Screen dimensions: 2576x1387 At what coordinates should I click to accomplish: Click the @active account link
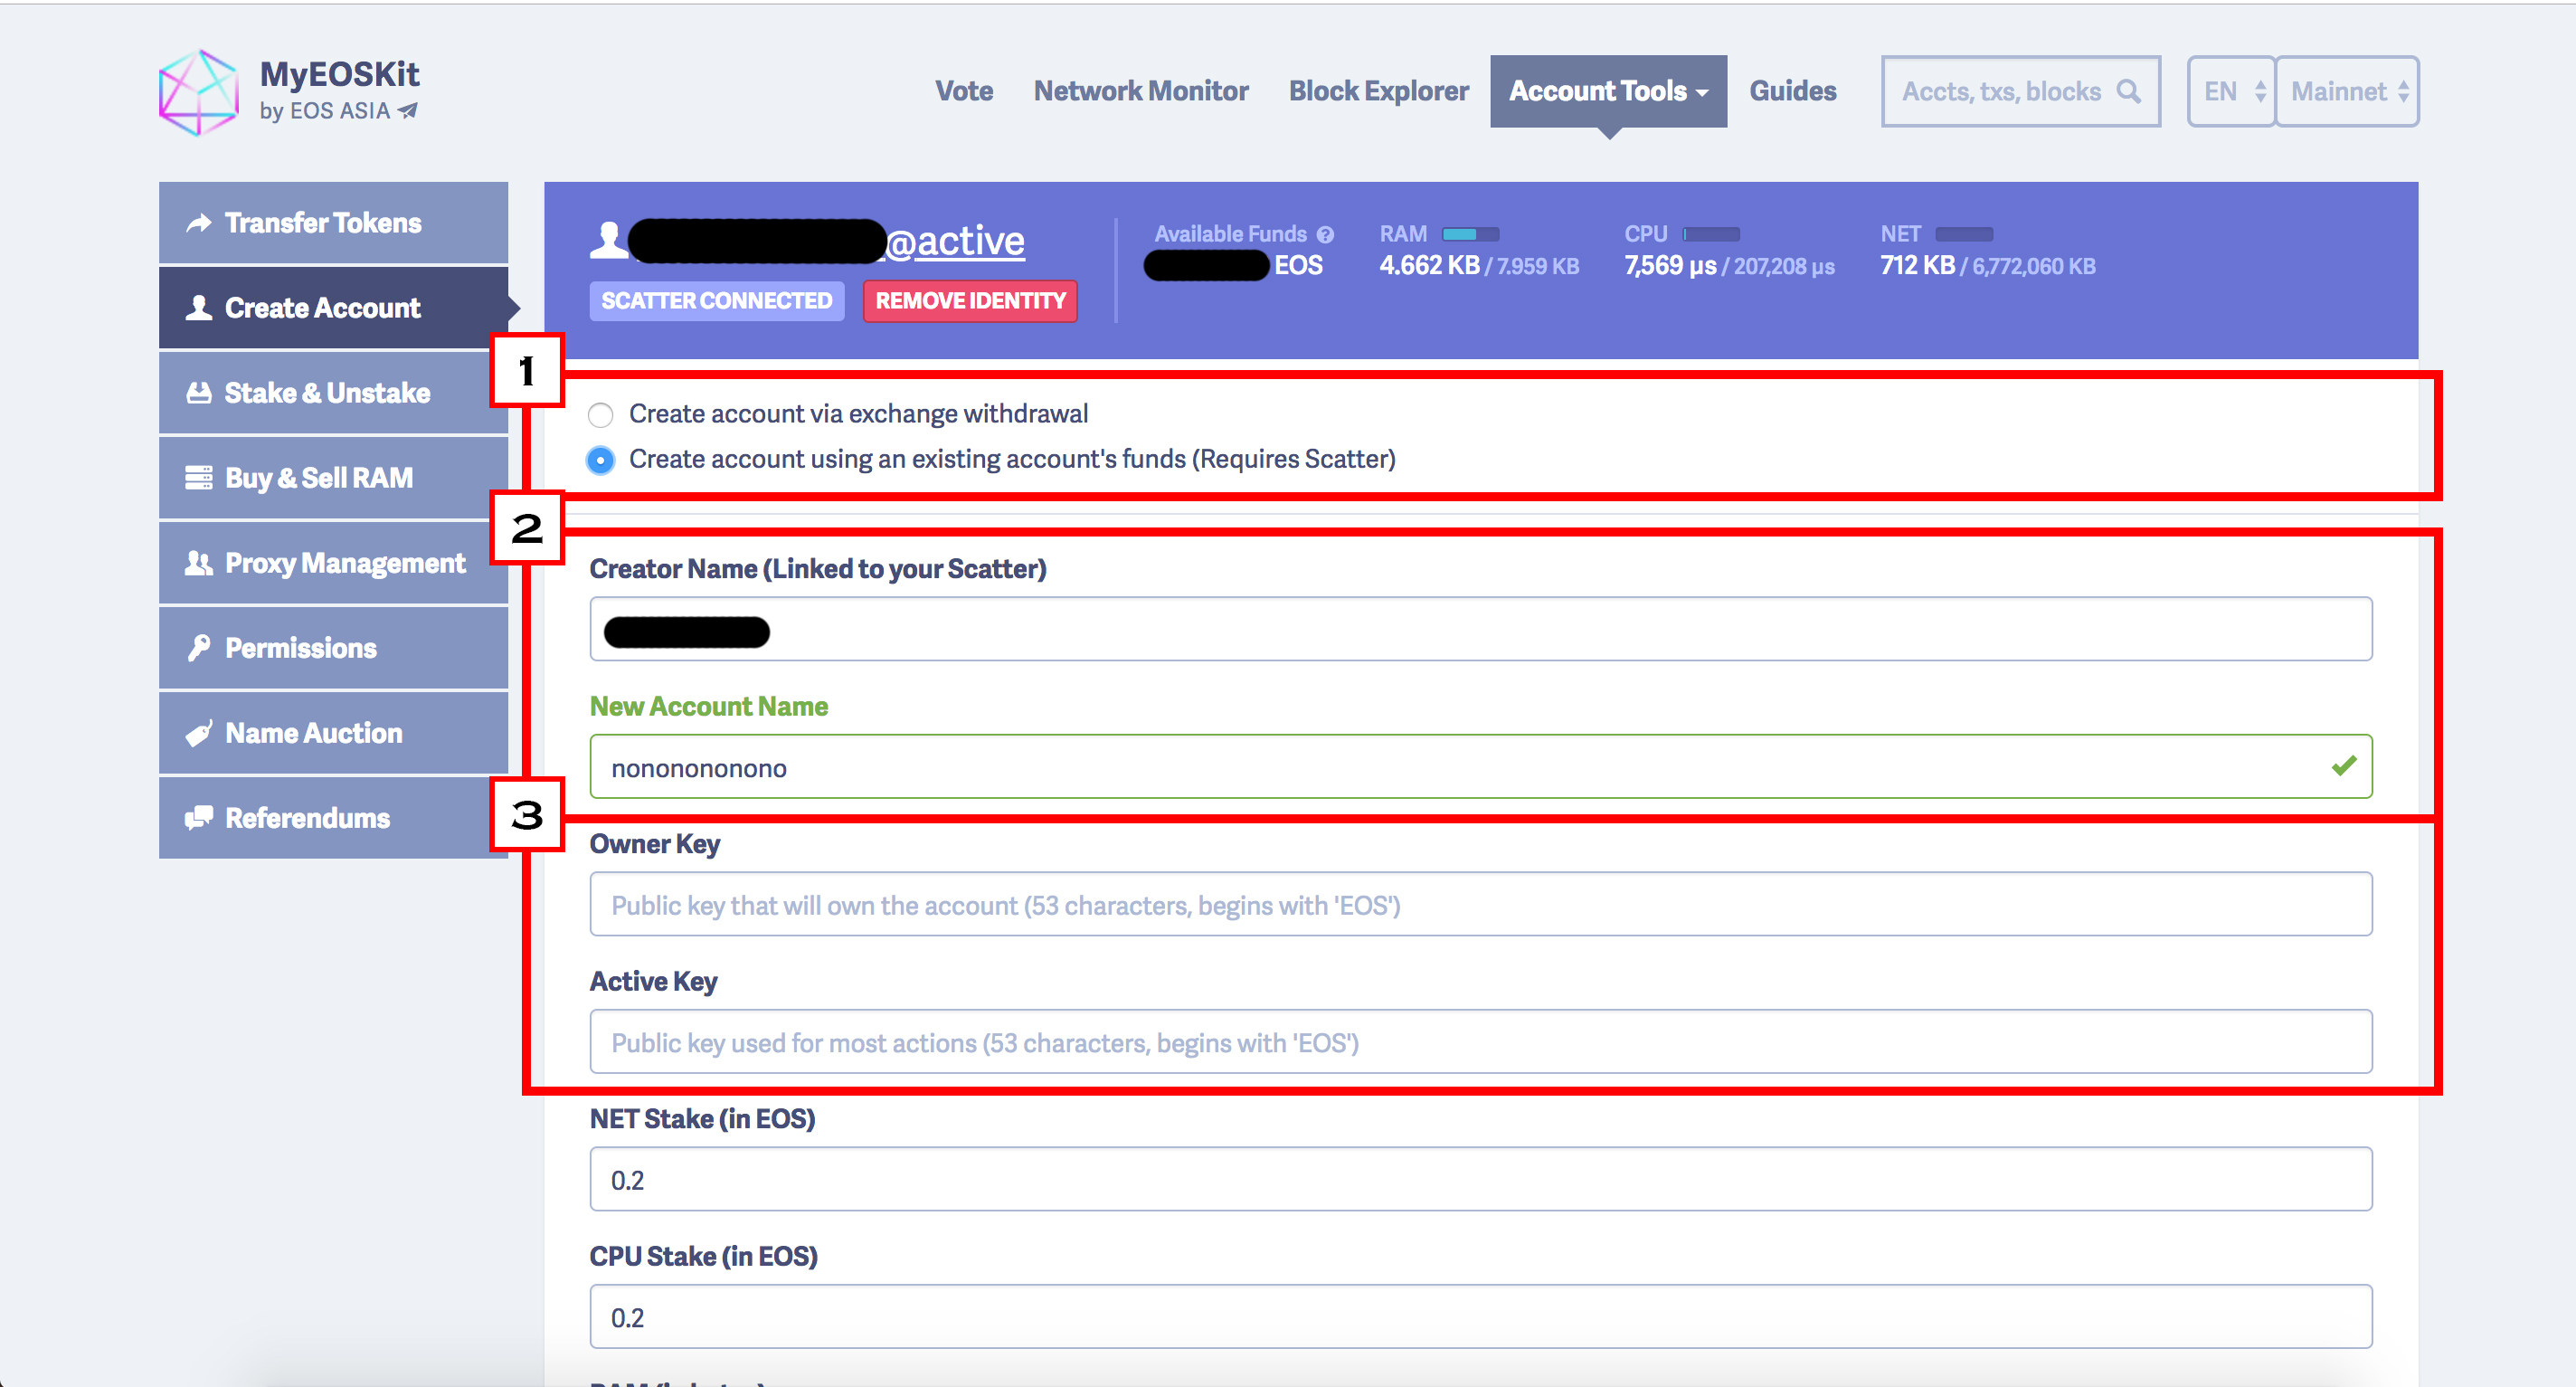click(x=955, y=241)
